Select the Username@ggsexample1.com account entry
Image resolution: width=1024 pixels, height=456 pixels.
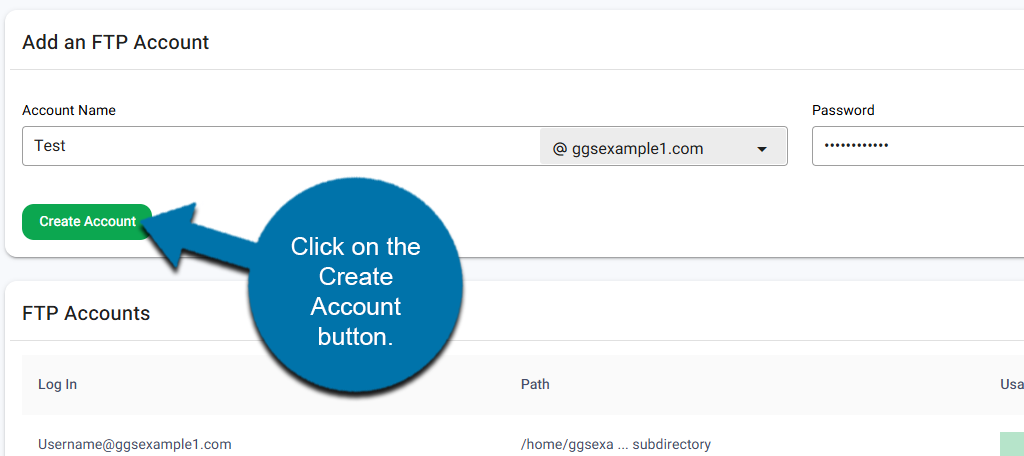pyautogui.click(x=135, y=444)
